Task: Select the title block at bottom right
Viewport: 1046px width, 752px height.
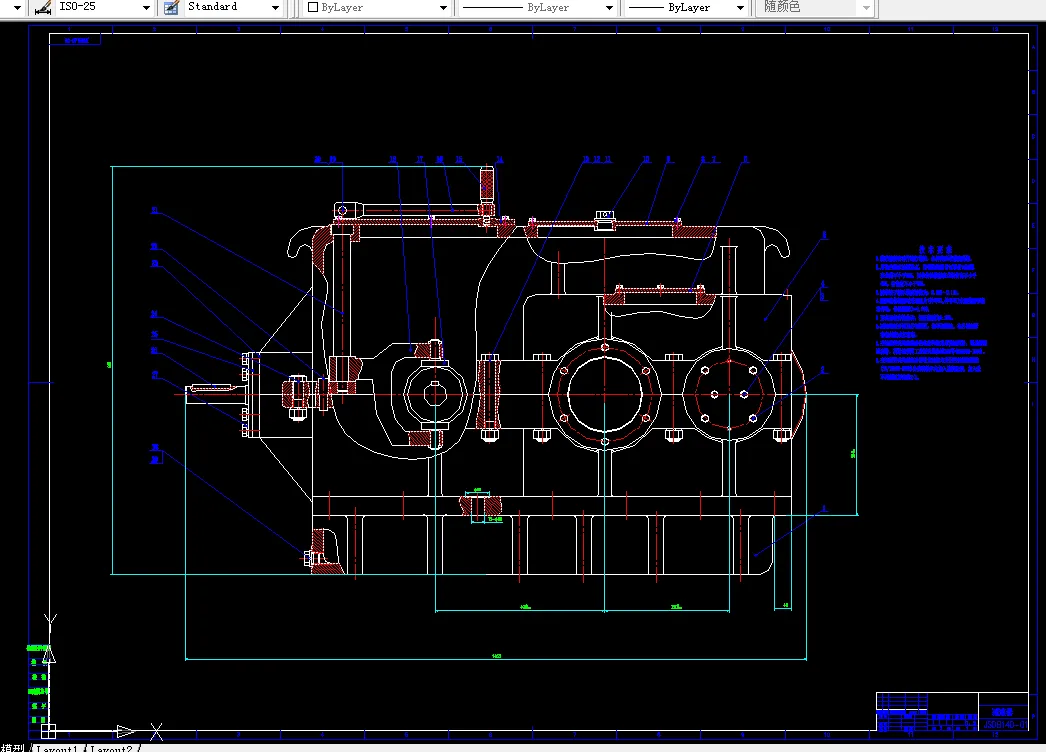Action: [952, 712]
